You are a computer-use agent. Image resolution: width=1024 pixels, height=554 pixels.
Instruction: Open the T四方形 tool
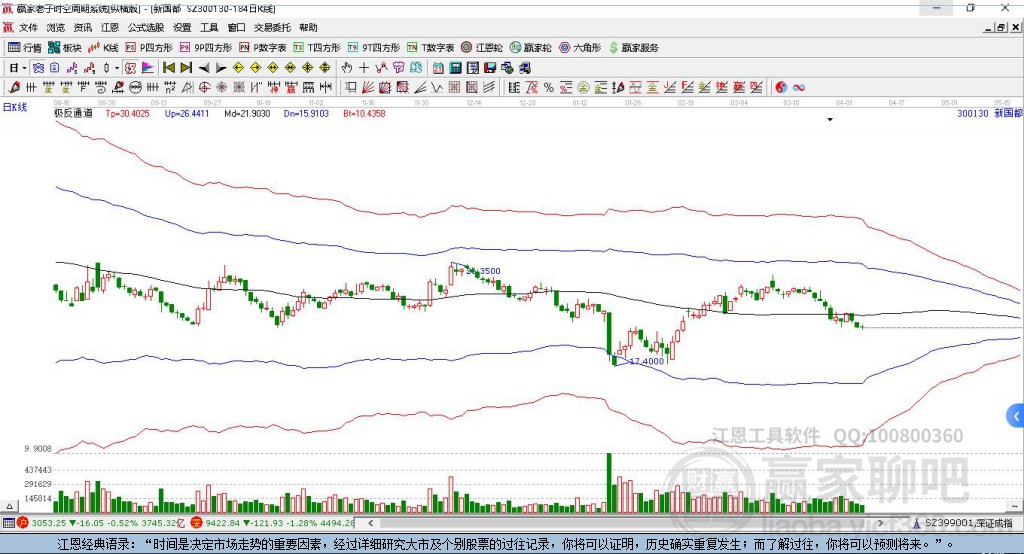click(317, 48)
